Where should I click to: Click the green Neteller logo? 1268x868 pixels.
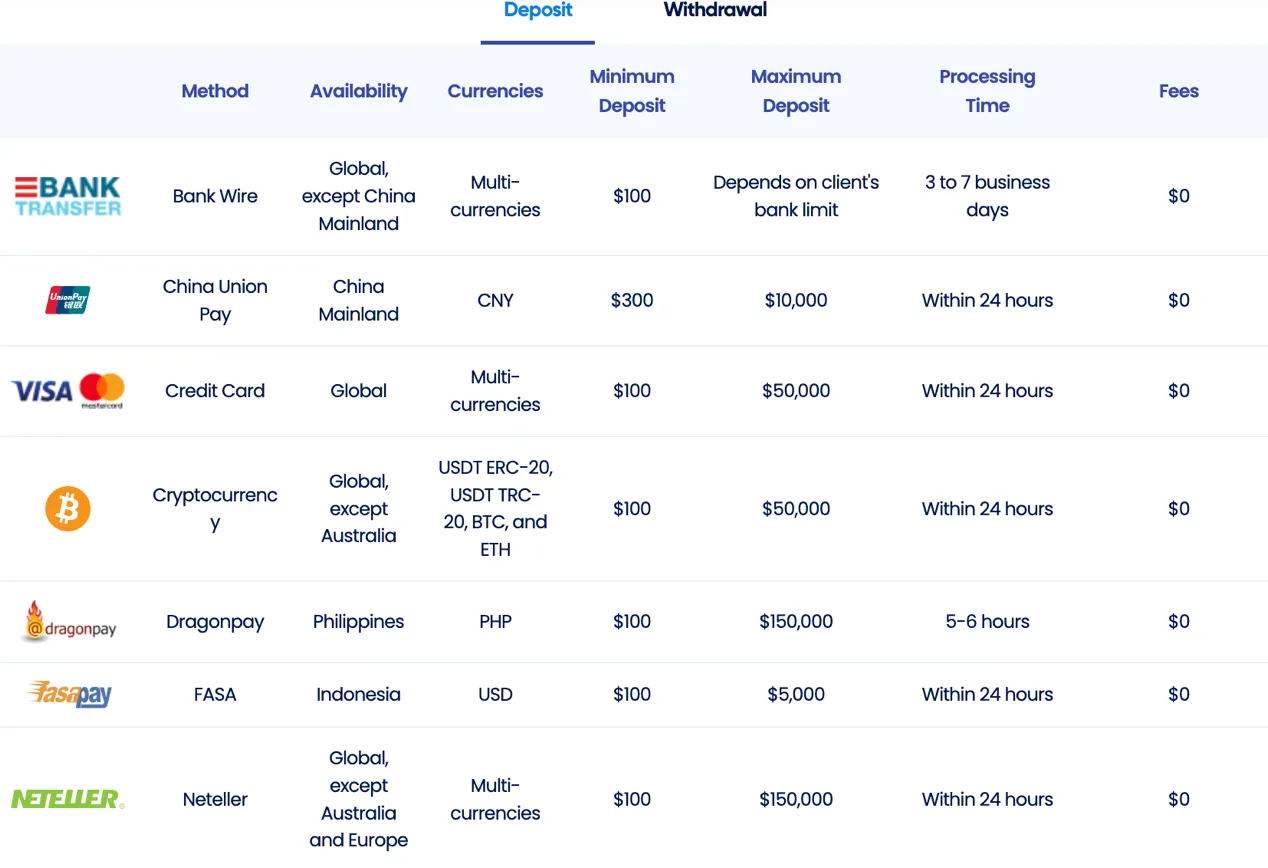68,799
